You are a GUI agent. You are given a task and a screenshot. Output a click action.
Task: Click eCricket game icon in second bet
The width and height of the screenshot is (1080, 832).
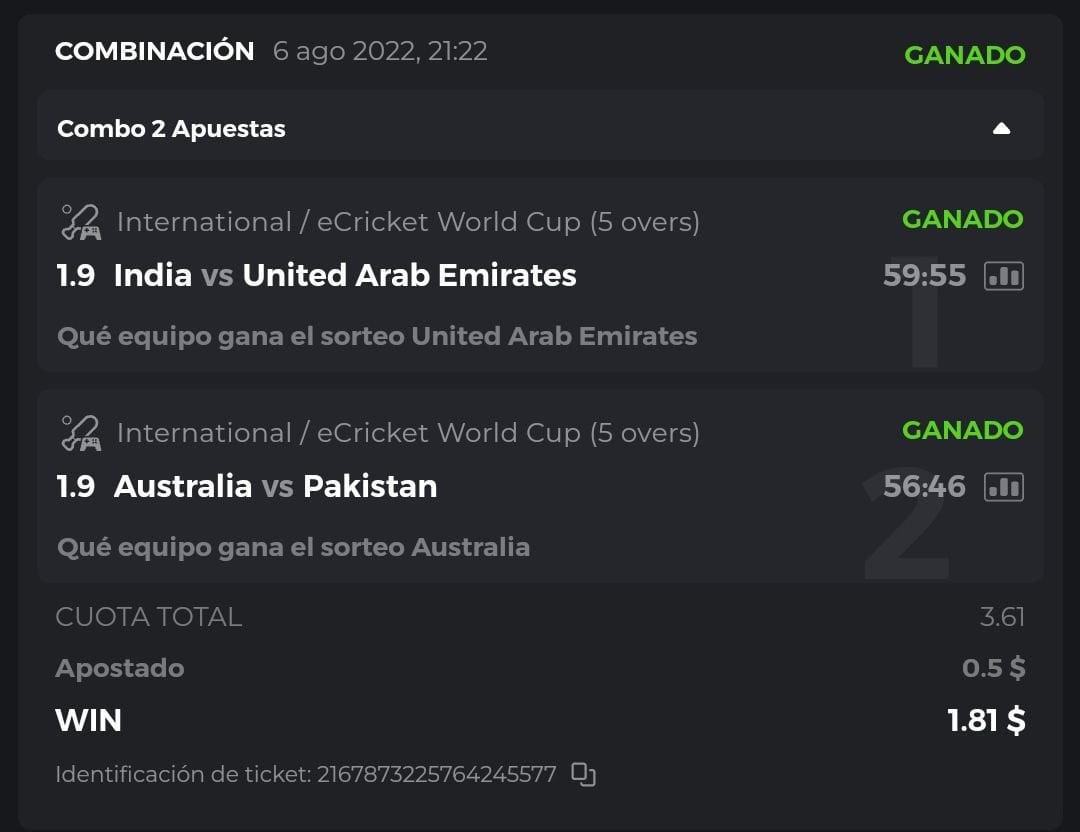(80, 433)
